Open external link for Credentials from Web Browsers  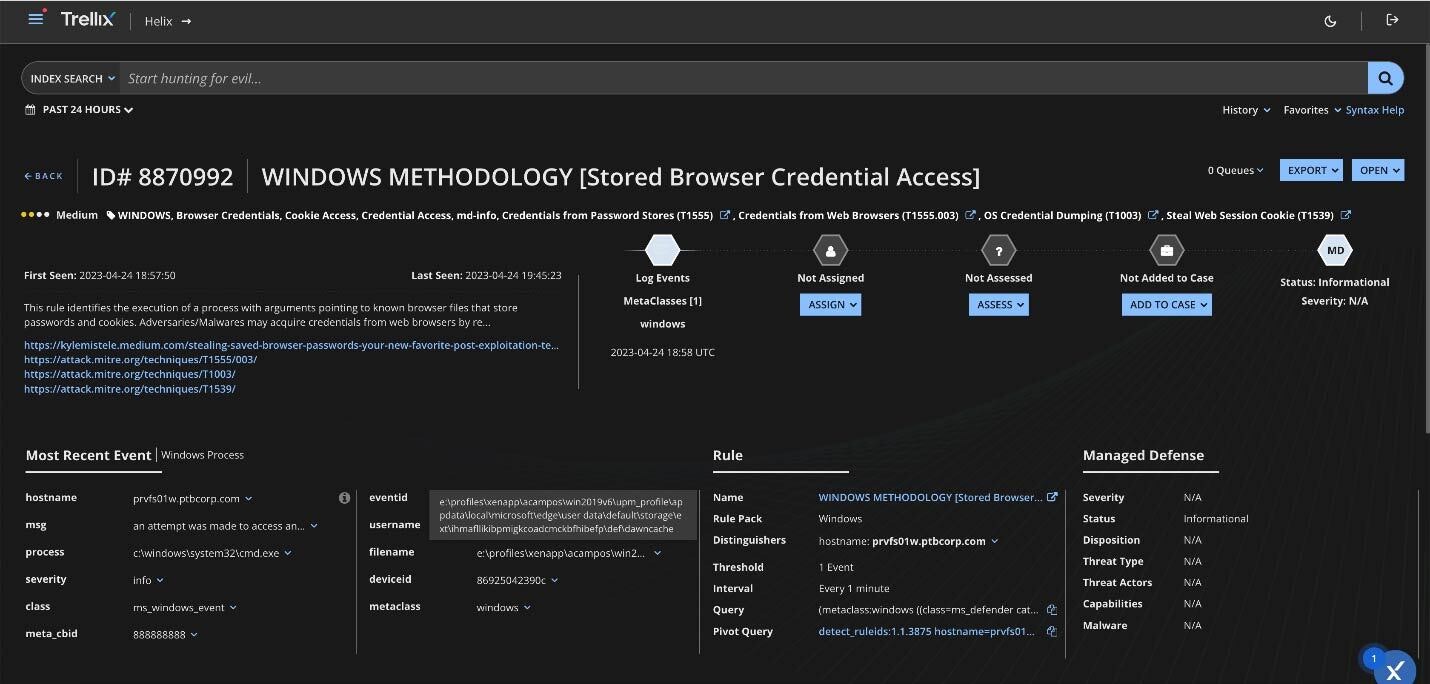point(970,215)
